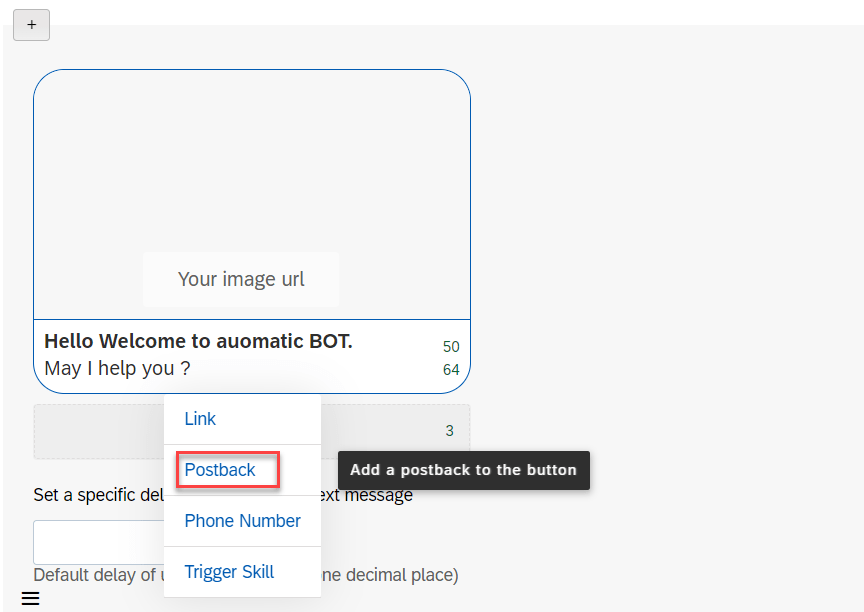The image size is (864, 612).
Task: Edit the "Hello Welcome to auomatic BOT." title
Action: [198, 341]
